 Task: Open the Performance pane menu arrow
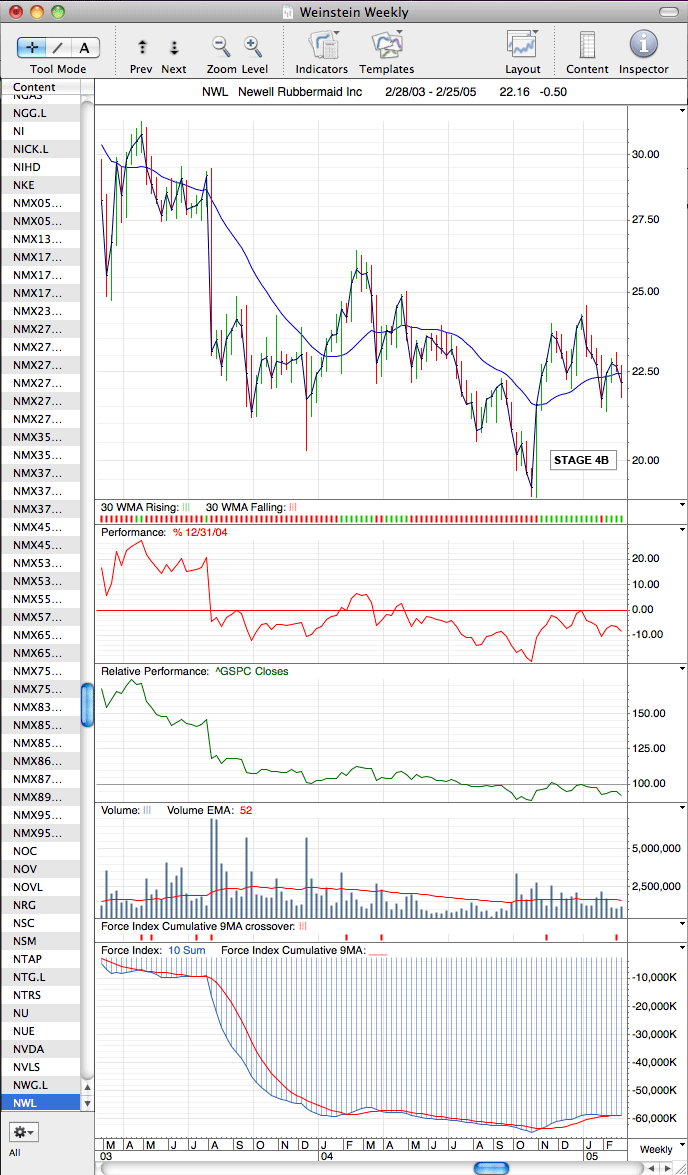click(681, 529)
